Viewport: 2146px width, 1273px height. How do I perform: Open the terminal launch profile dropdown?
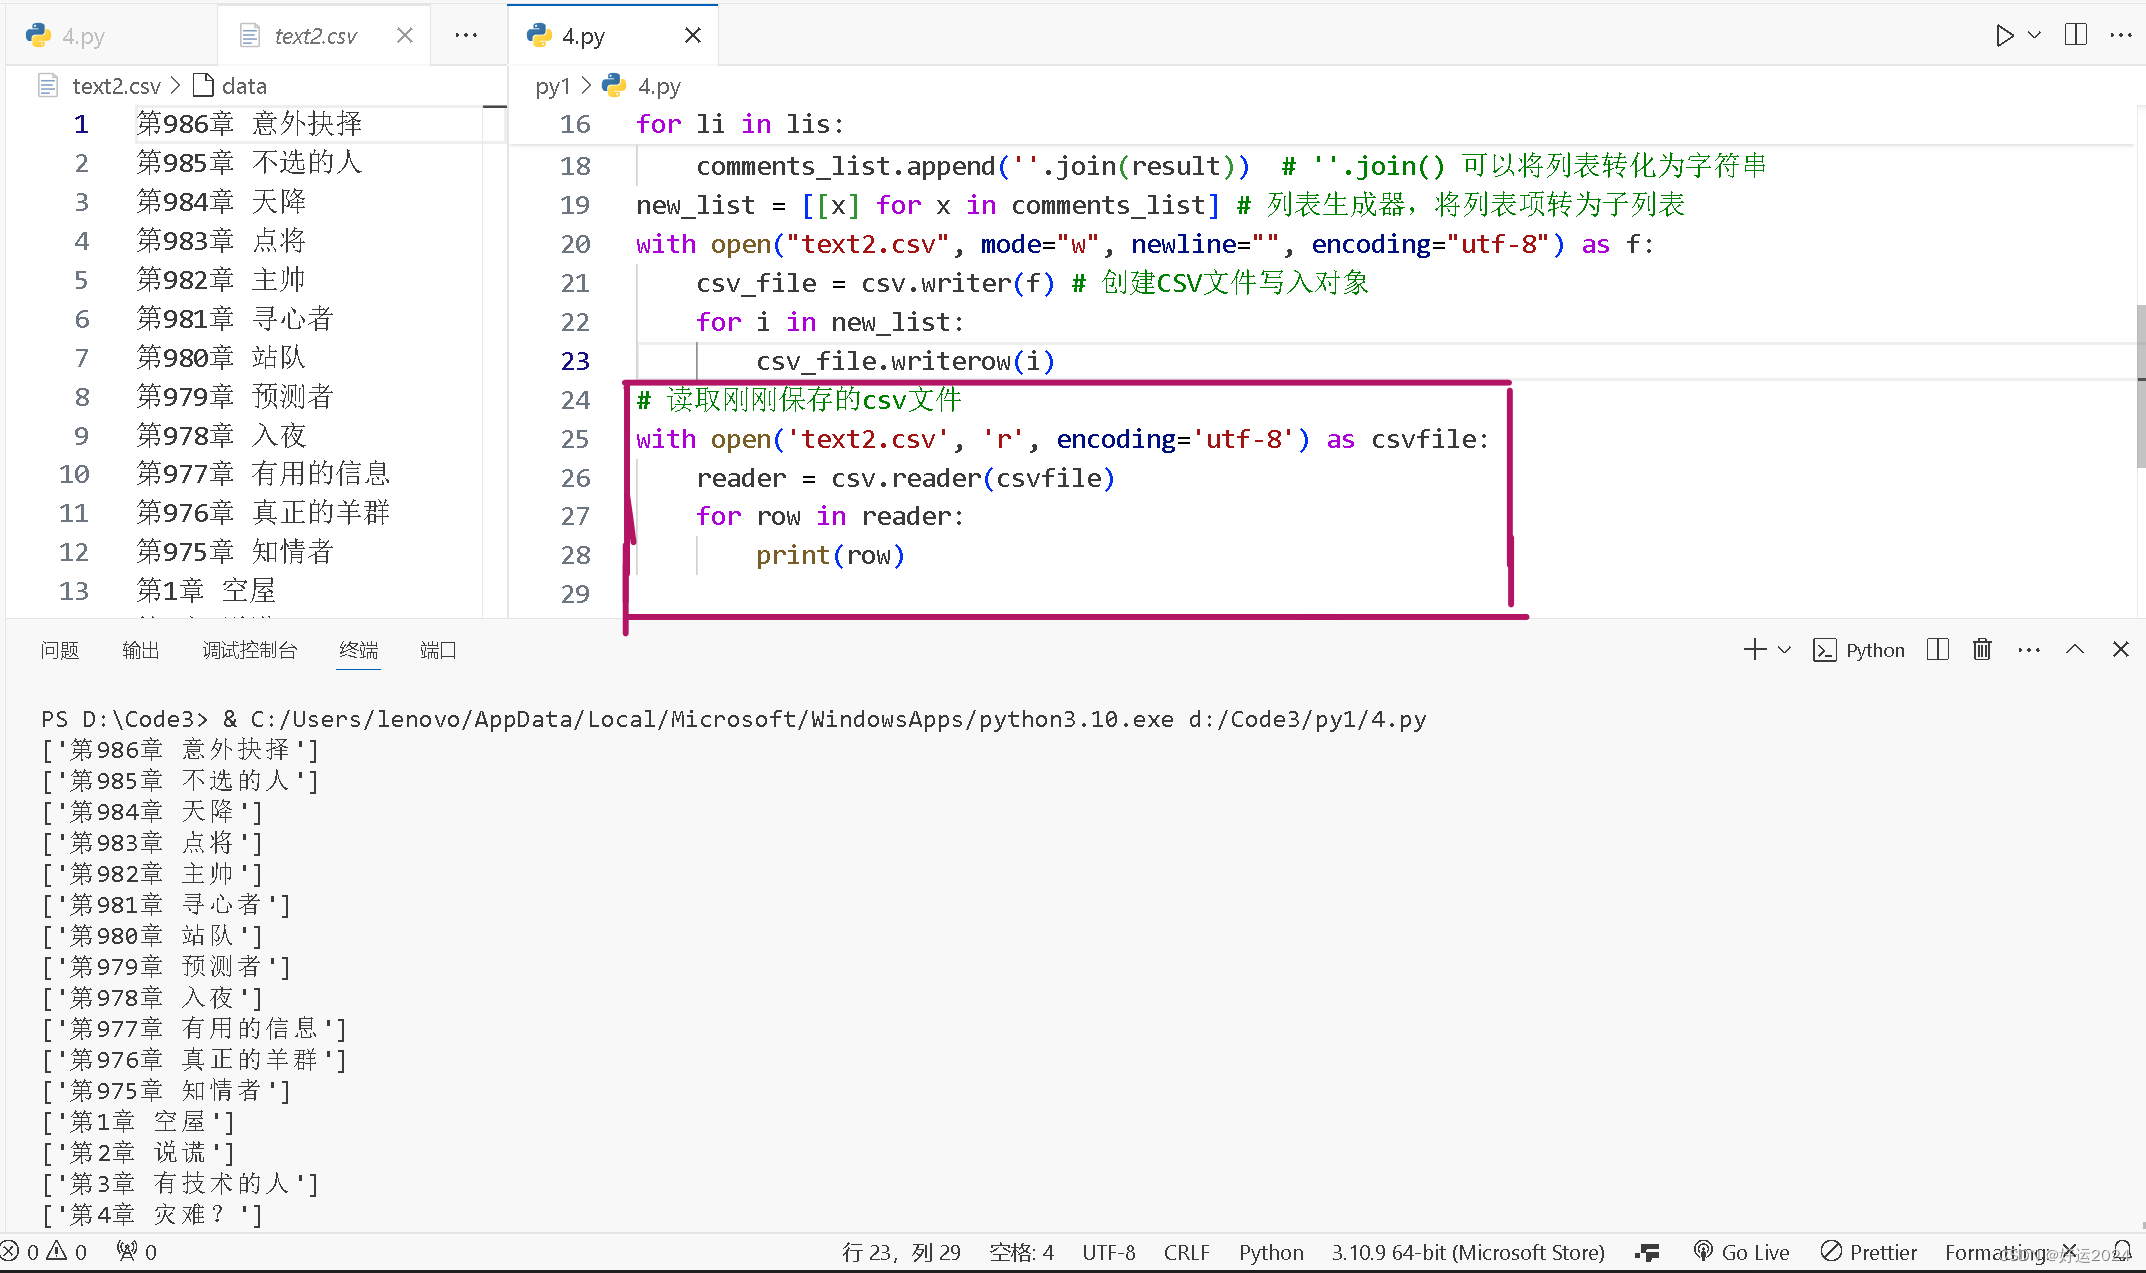click(1785, 649)
